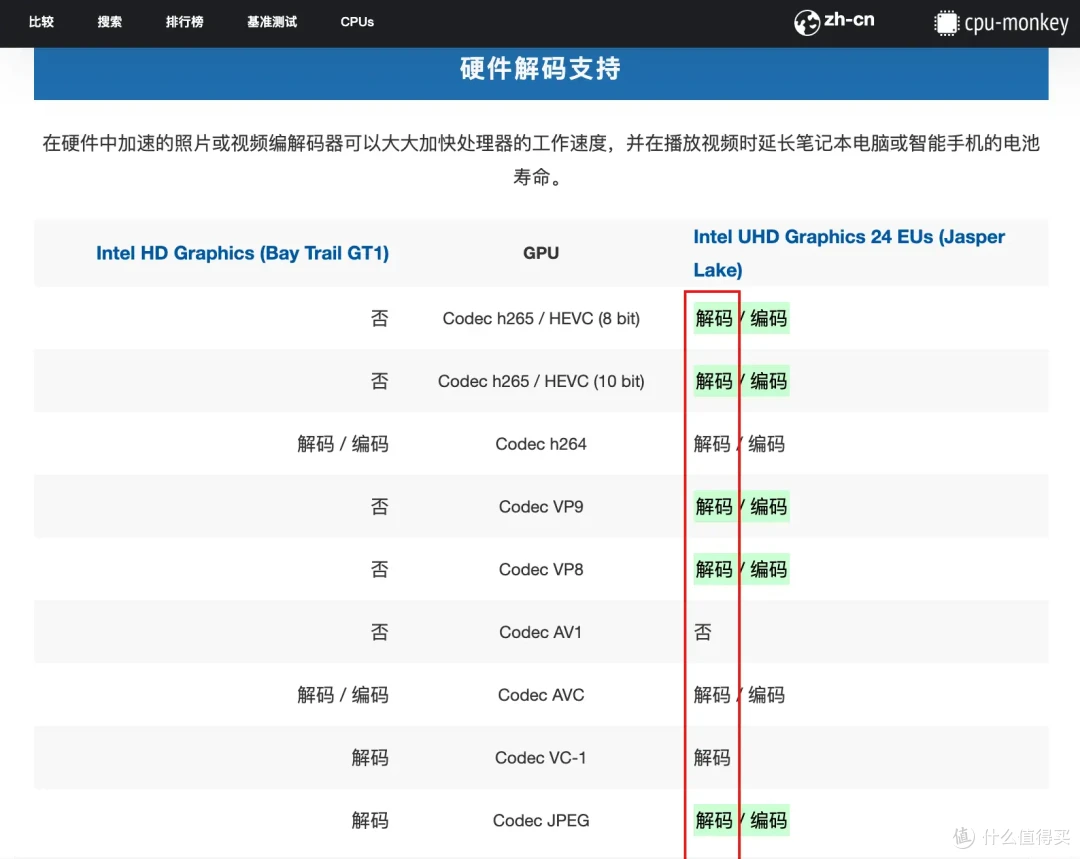The image size is (1080, 859).
Task: Open the CPUs menu item
Action: pos(357,22)
